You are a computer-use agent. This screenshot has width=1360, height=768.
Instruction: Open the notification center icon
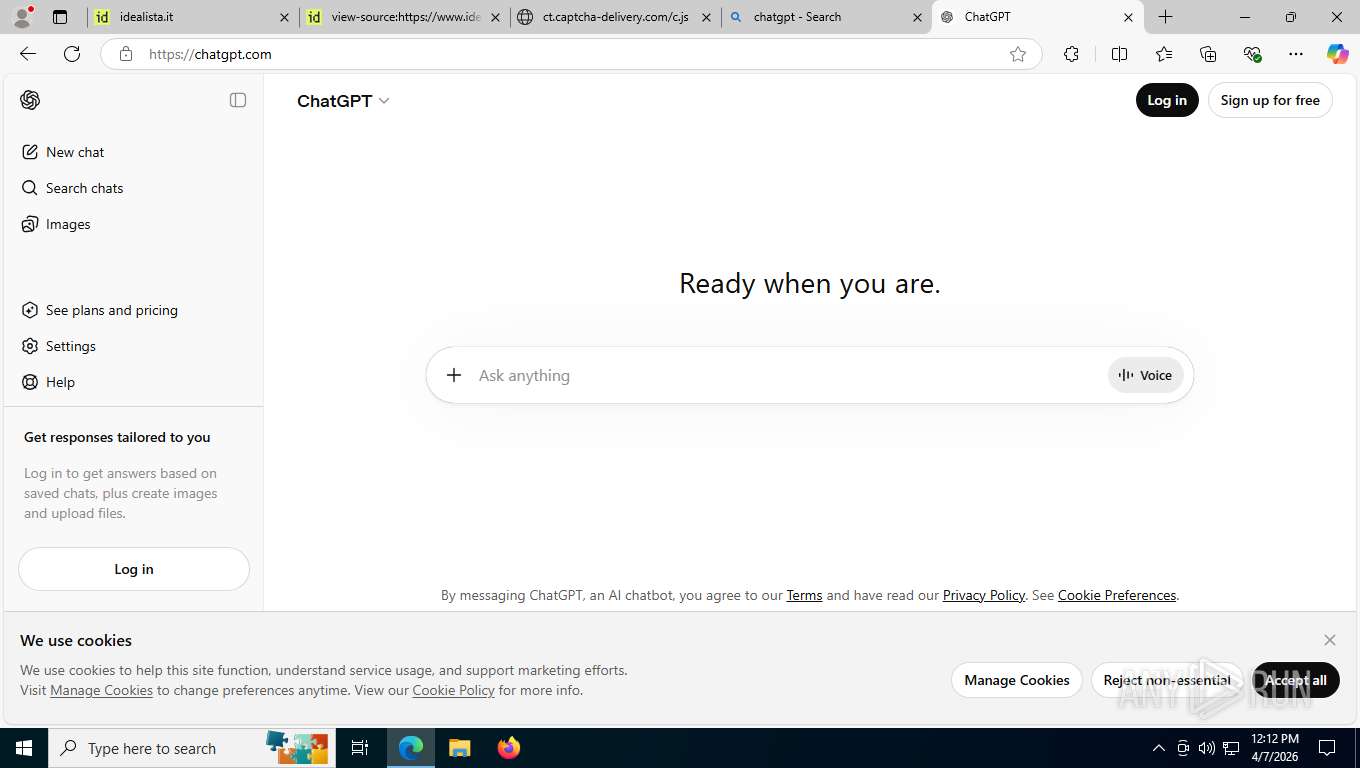point(1327,748)
